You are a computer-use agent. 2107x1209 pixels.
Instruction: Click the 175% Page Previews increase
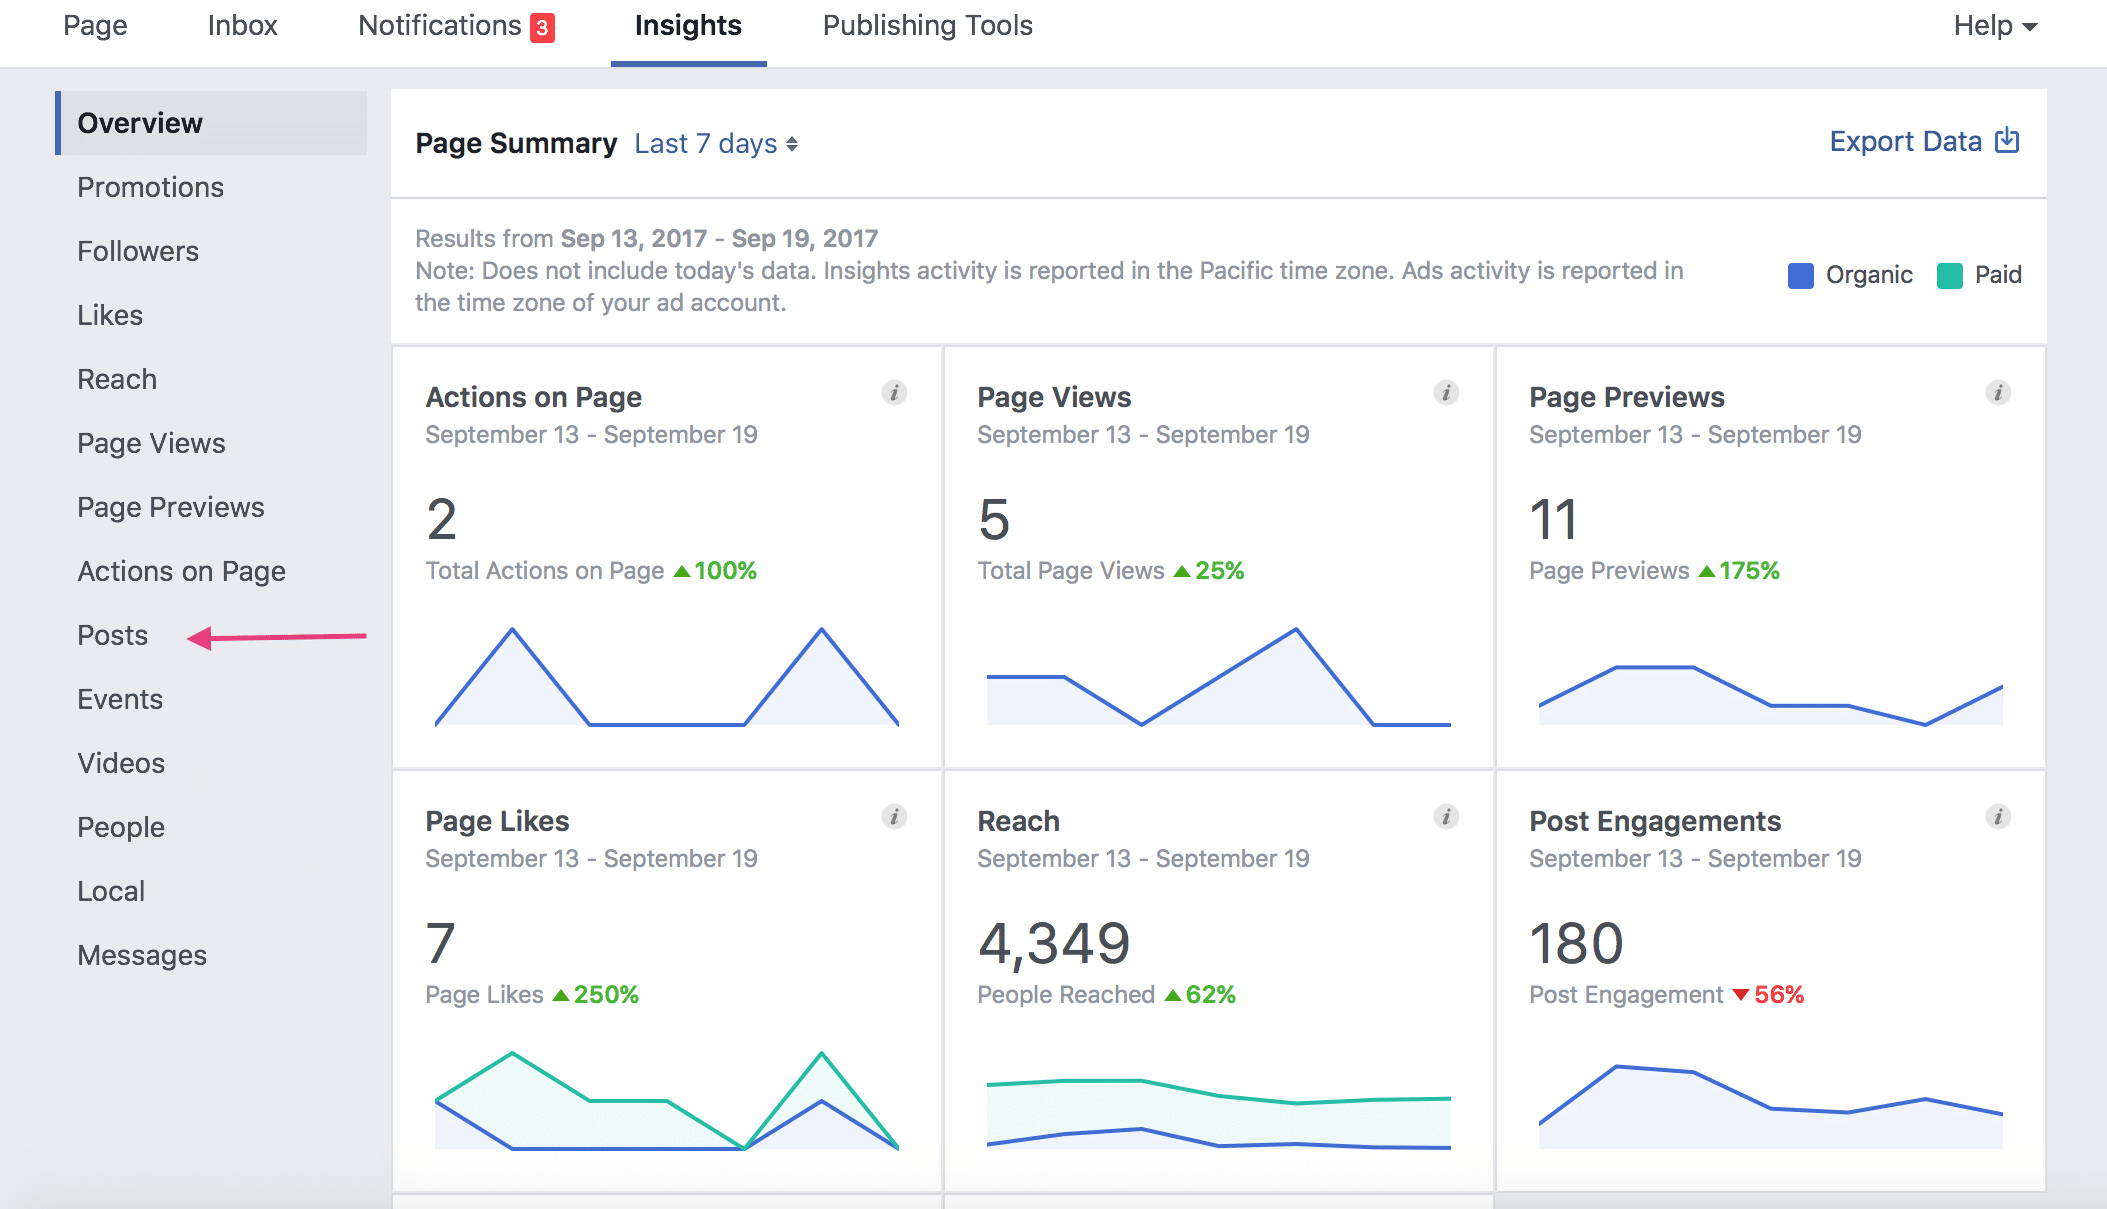point(1740,571)
